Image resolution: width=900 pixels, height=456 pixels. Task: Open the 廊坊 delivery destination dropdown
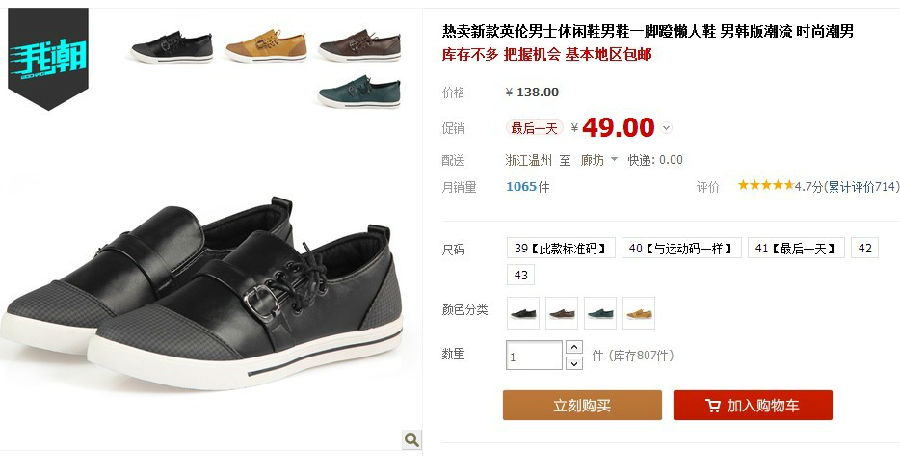[599, 160]
